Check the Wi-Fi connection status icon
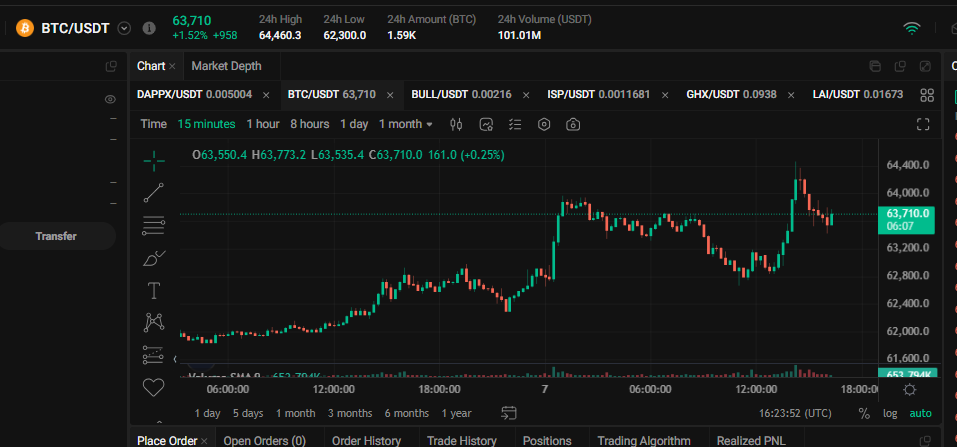The height and width of the screenshot is (447, 957). point(912,28)
